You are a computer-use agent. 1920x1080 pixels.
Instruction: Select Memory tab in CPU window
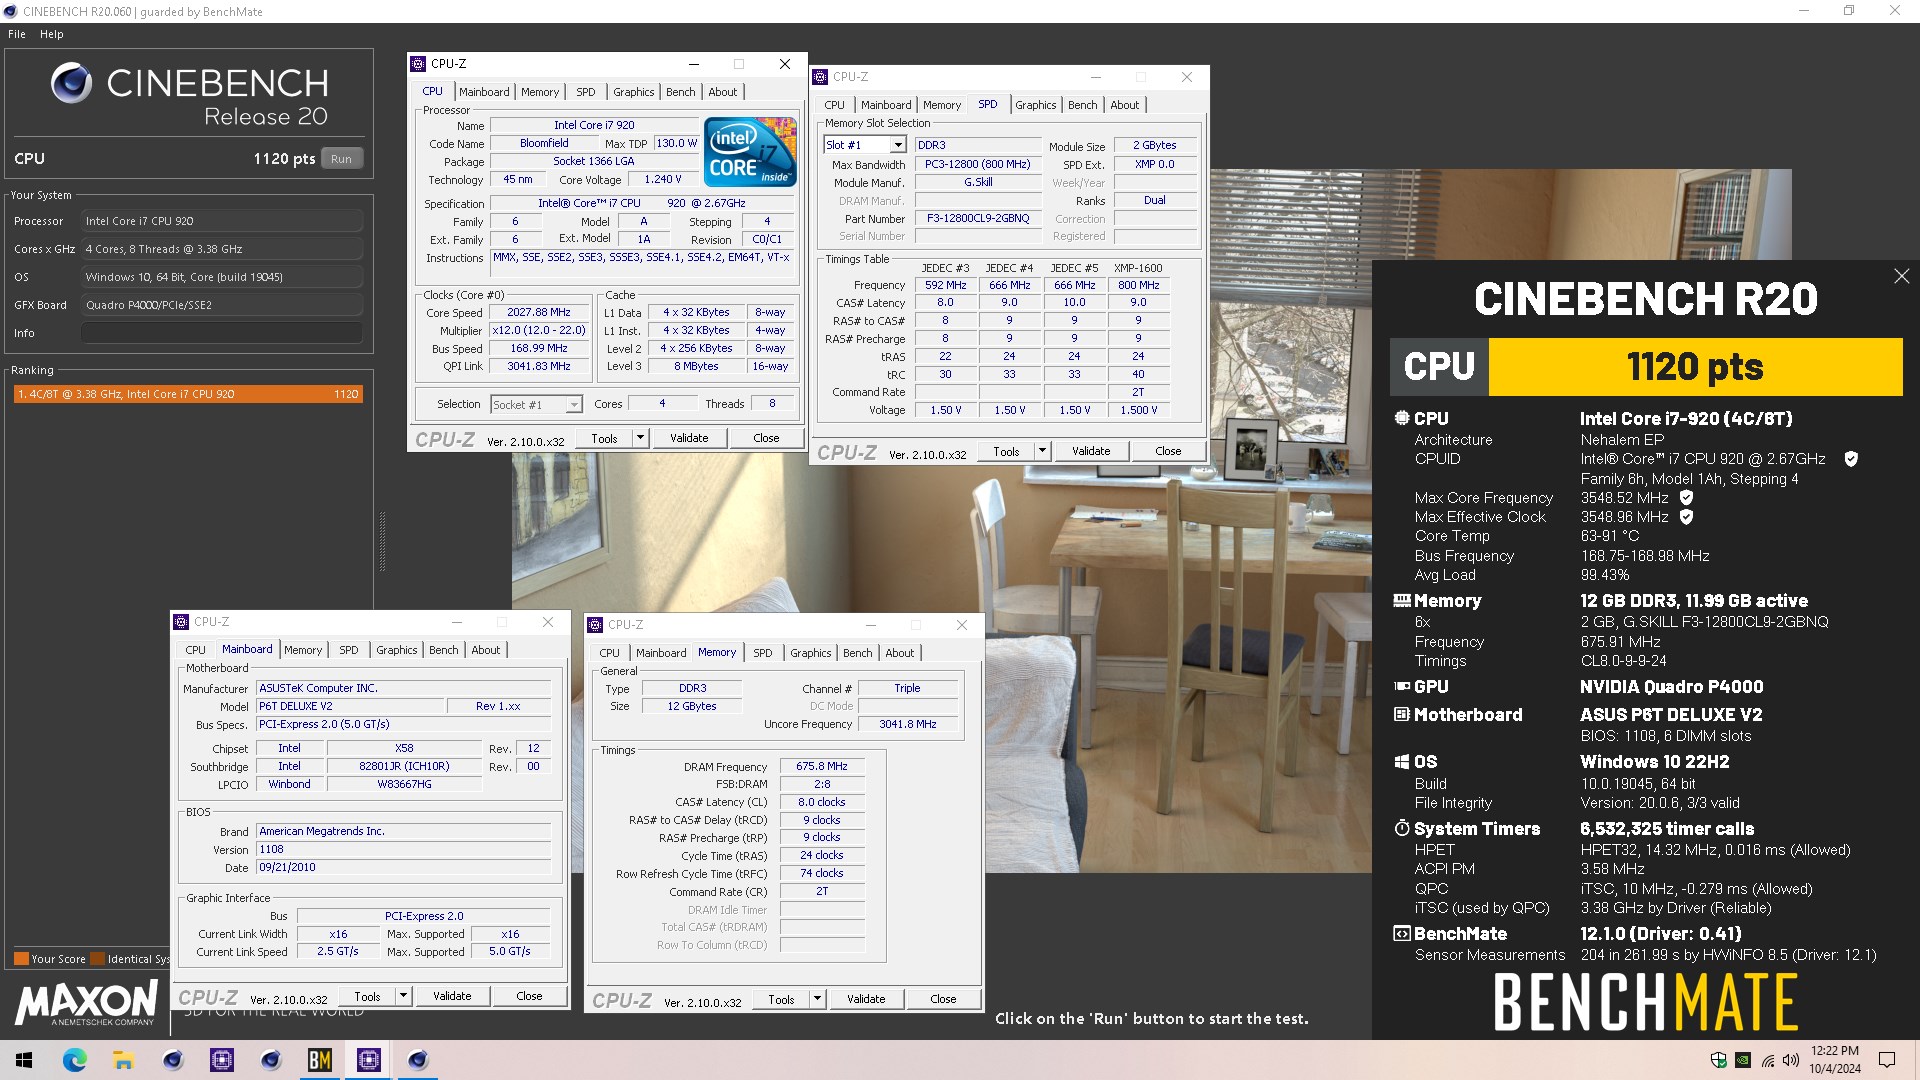[x=540, y=92]
